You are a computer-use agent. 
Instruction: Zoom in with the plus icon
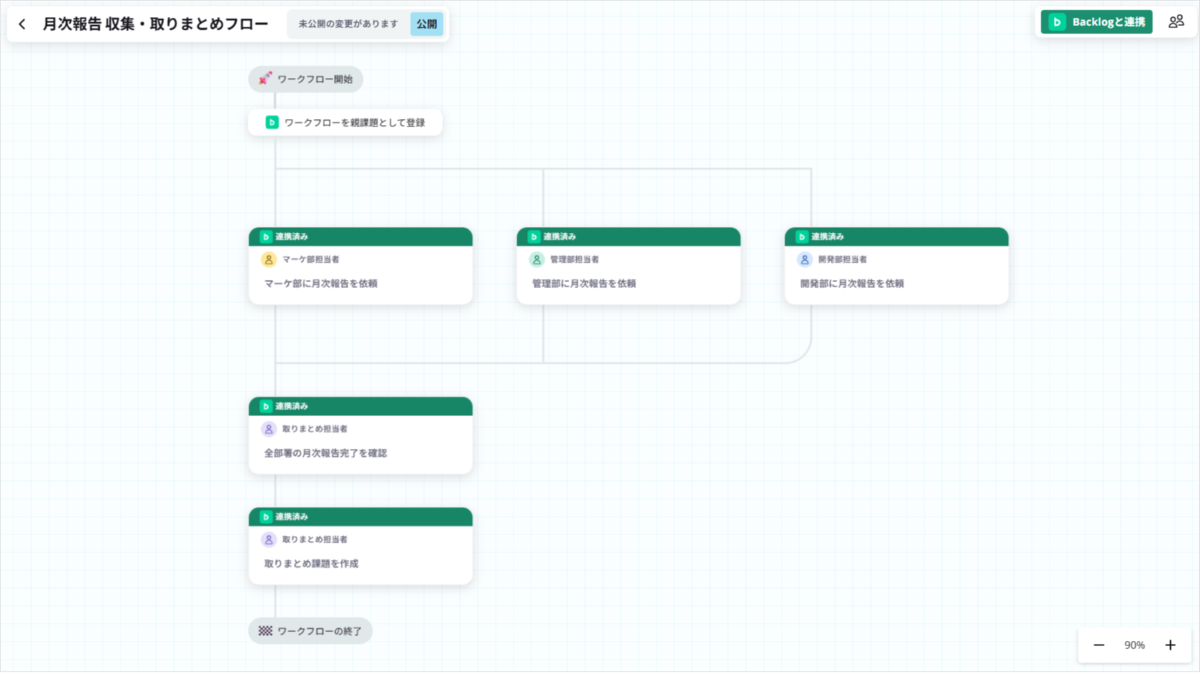1170,645
